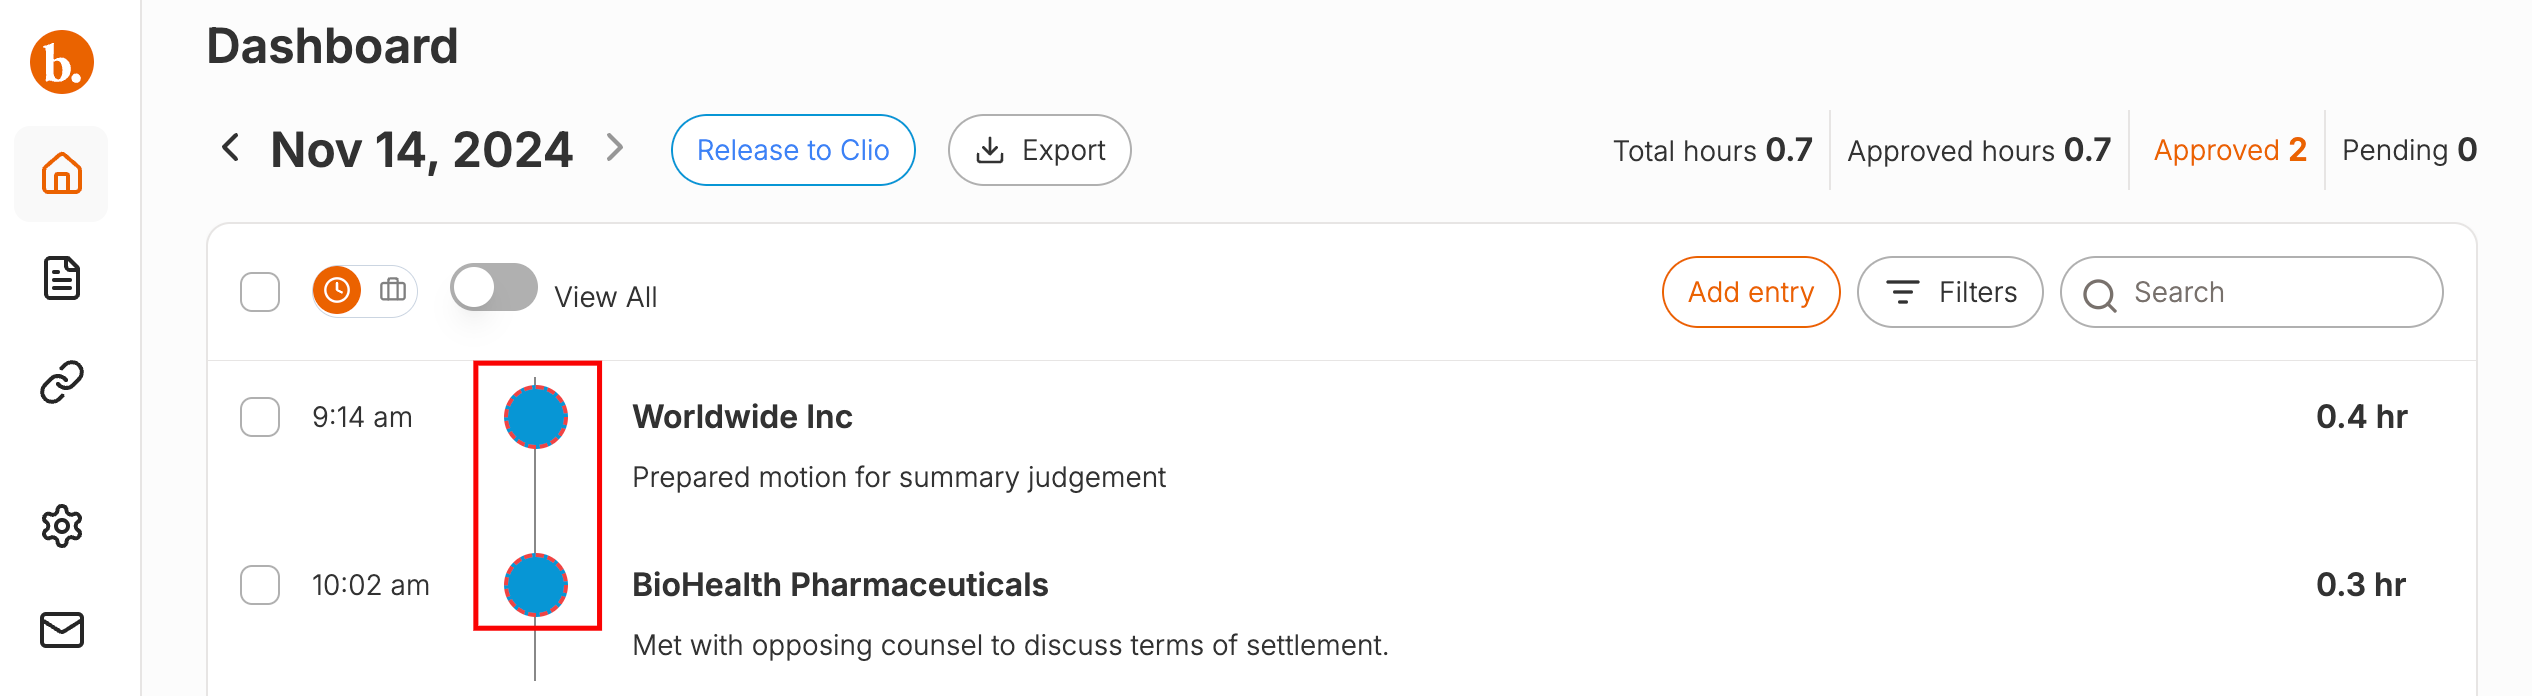Screen dimensions: 2532x696
Task: Switch to the briefcase matter view icon
Action: (393, 291)
